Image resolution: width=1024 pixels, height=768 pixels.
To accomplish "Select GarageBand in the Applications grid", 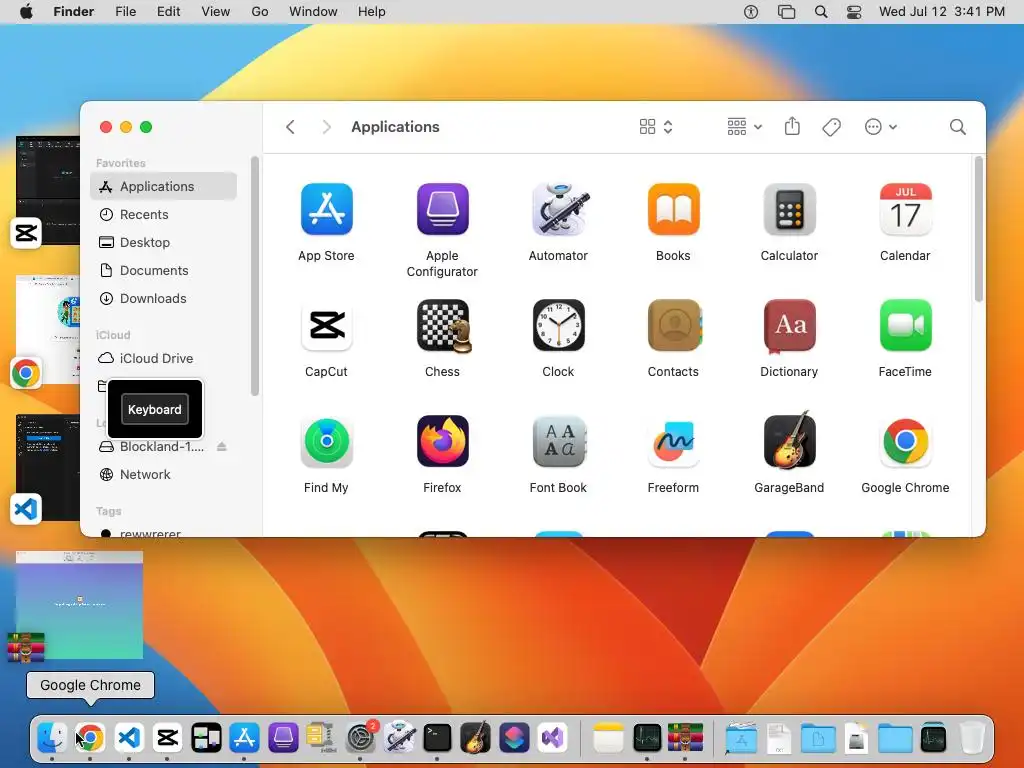I will click(790, 440).
